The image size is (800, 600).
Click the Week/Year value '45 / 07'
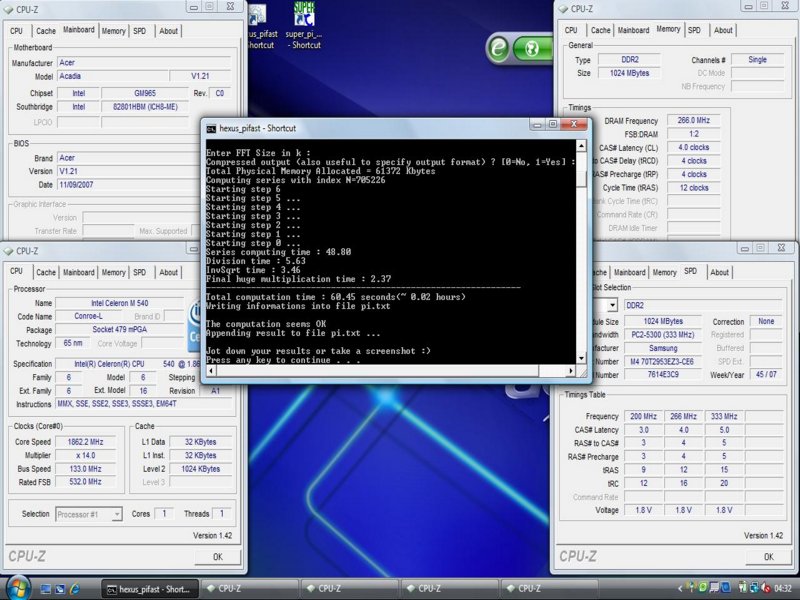click(x=766, y=374)
